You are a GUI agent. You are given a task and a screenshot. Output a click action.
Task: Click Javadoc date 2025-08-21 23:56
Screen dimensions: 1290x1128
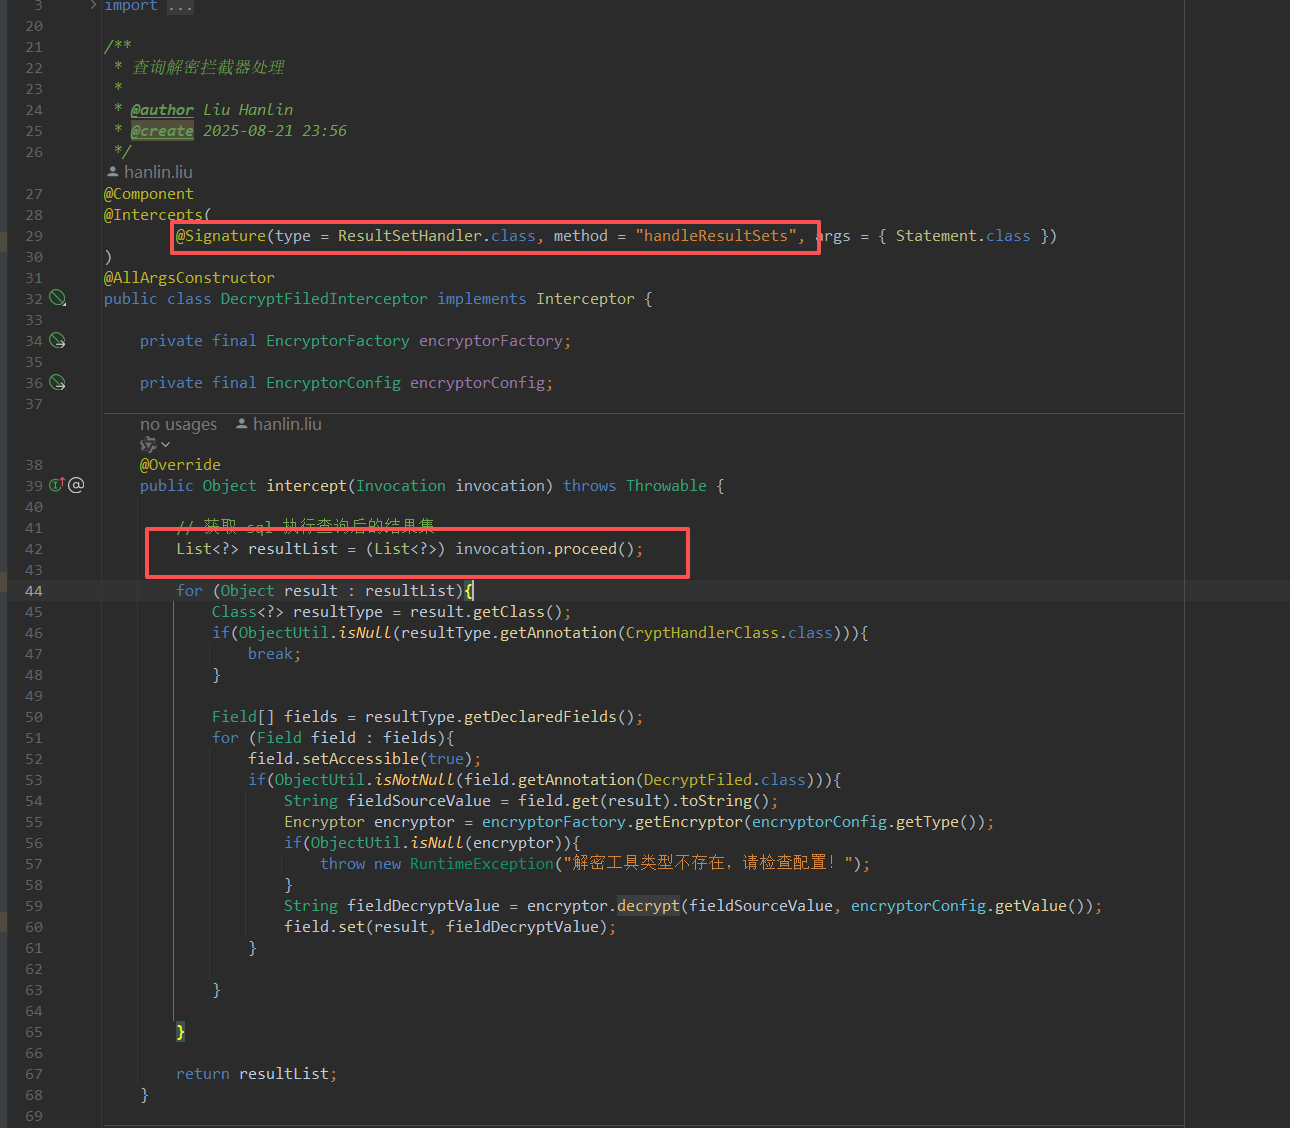click(x=275, y=131)
